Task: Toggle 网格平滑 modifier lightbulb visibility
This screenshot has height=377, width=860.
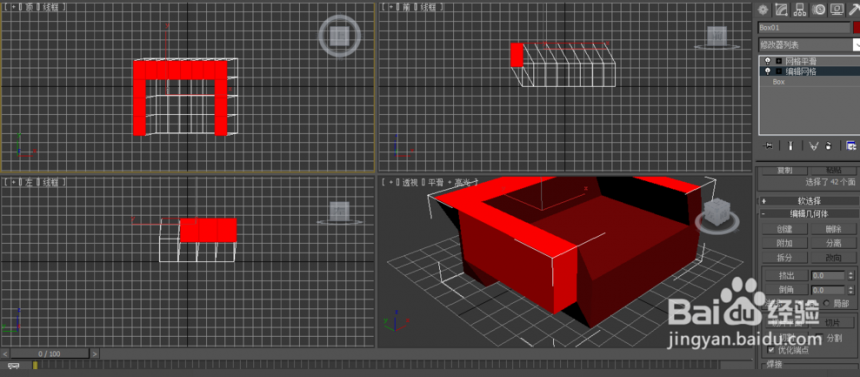Action: point(767,61)
